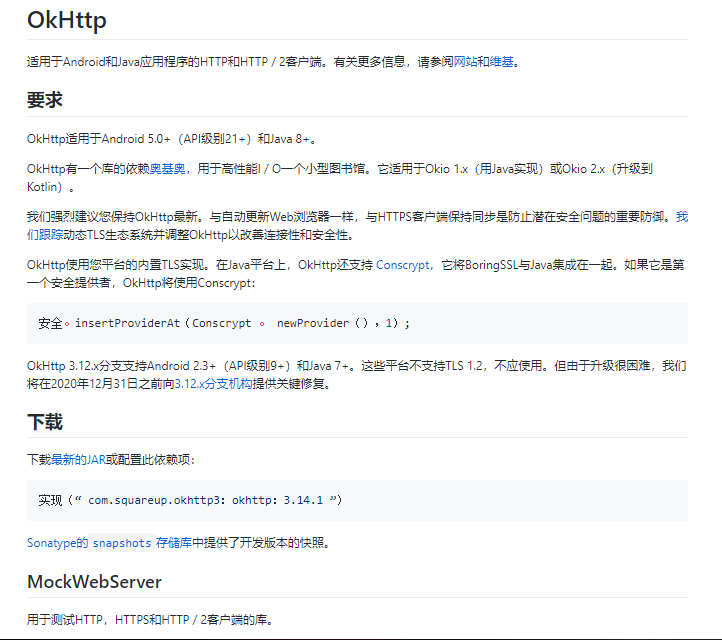Visit the Conscrypt link
722x640 pixels.
click(x=402, y=265)
